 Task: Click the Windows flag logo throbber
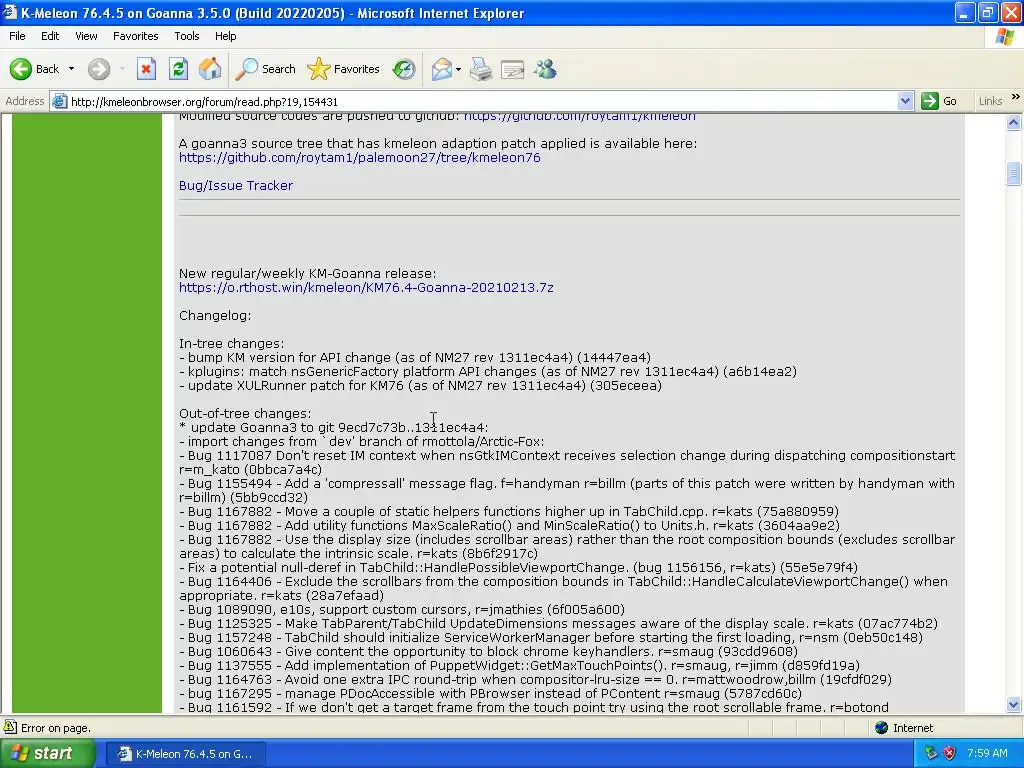(1004, 37)
